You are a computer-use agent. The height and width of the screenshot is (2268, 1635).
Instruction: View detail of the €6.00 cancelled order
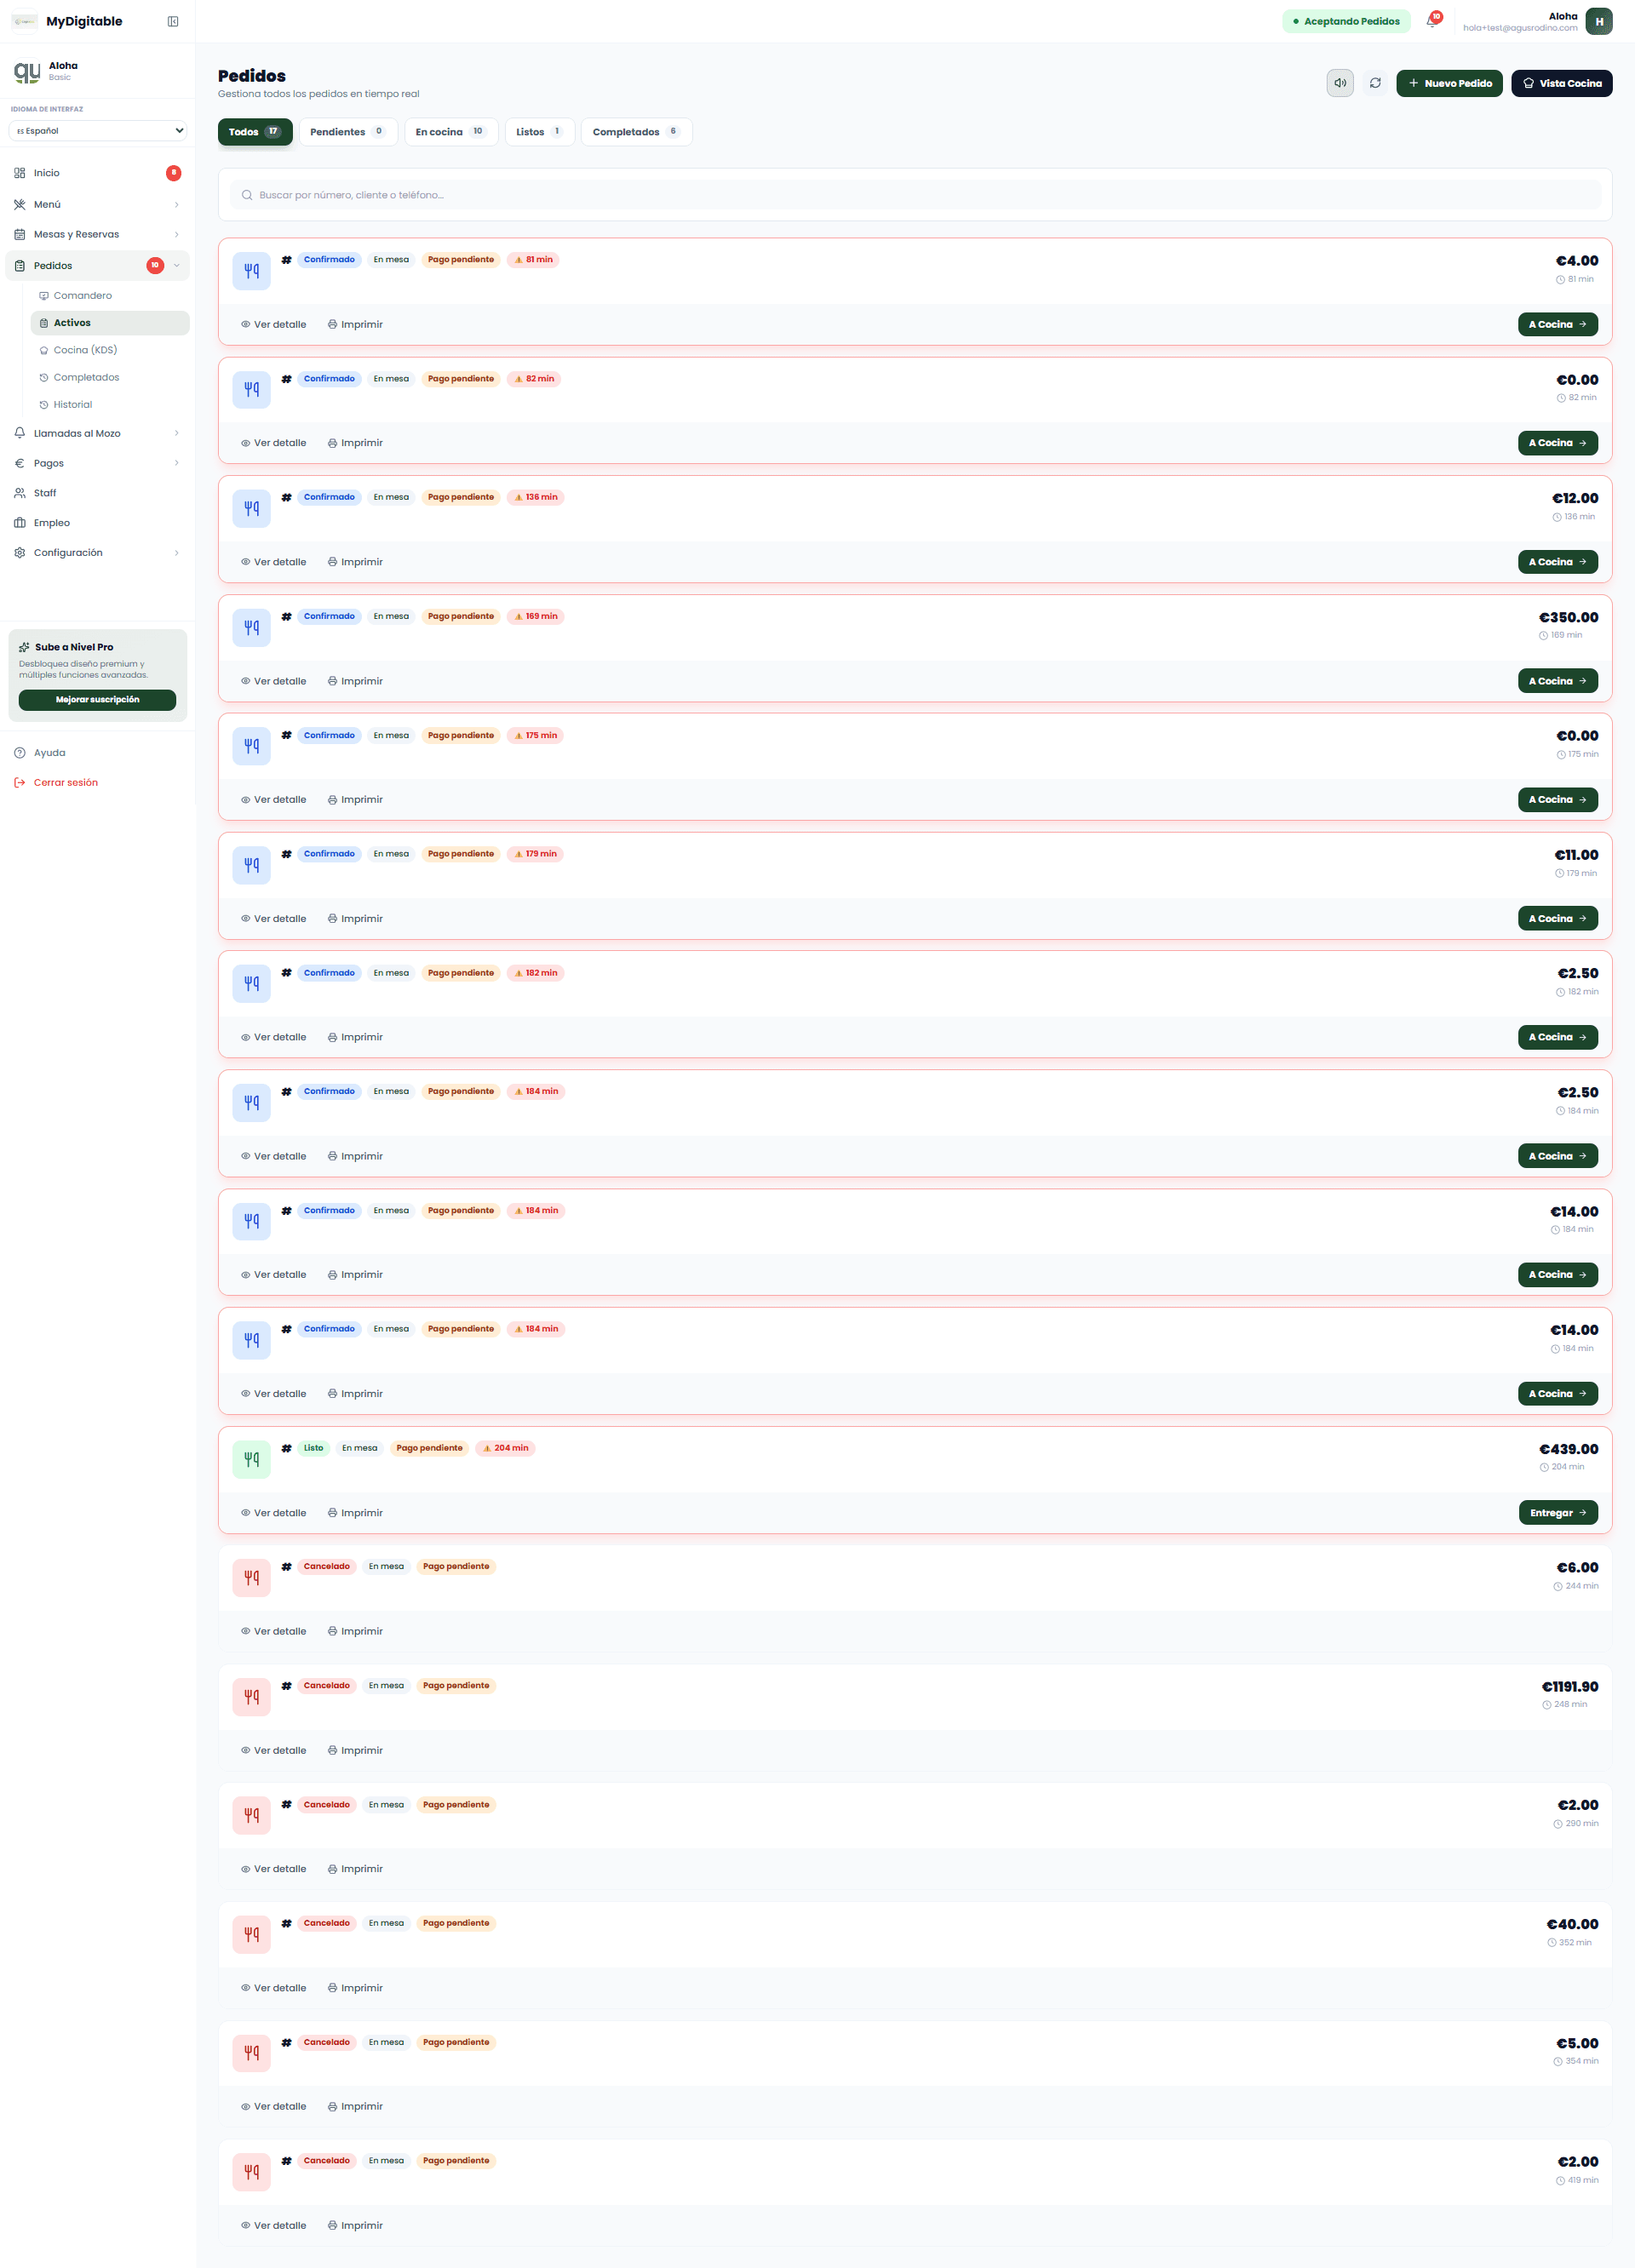273,1631
